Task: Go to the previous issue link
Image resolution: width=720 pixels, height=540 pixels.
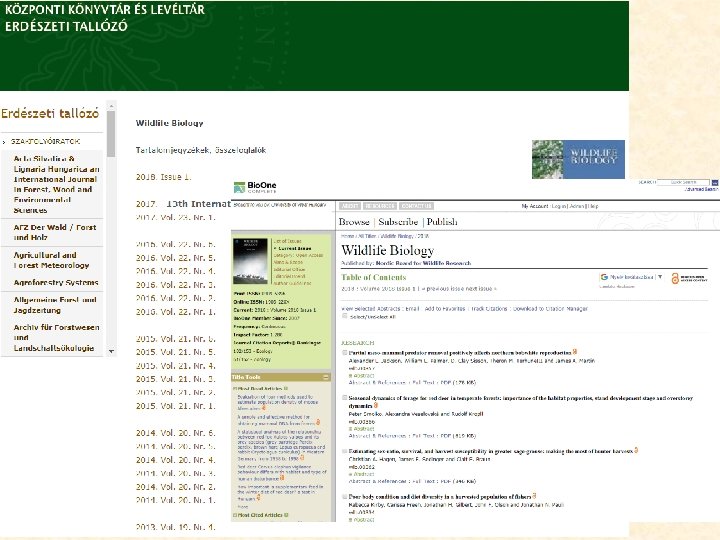Action: click(x=442, y=289)
